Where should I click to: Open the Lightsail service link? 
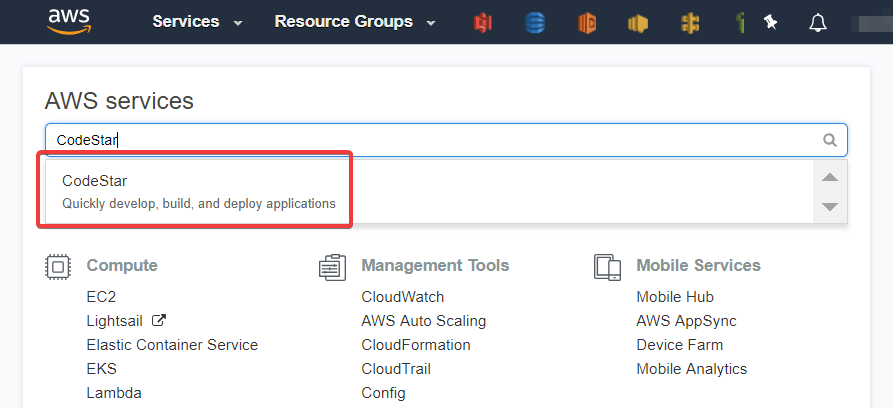pyautogui.click(x=114, y=321)
